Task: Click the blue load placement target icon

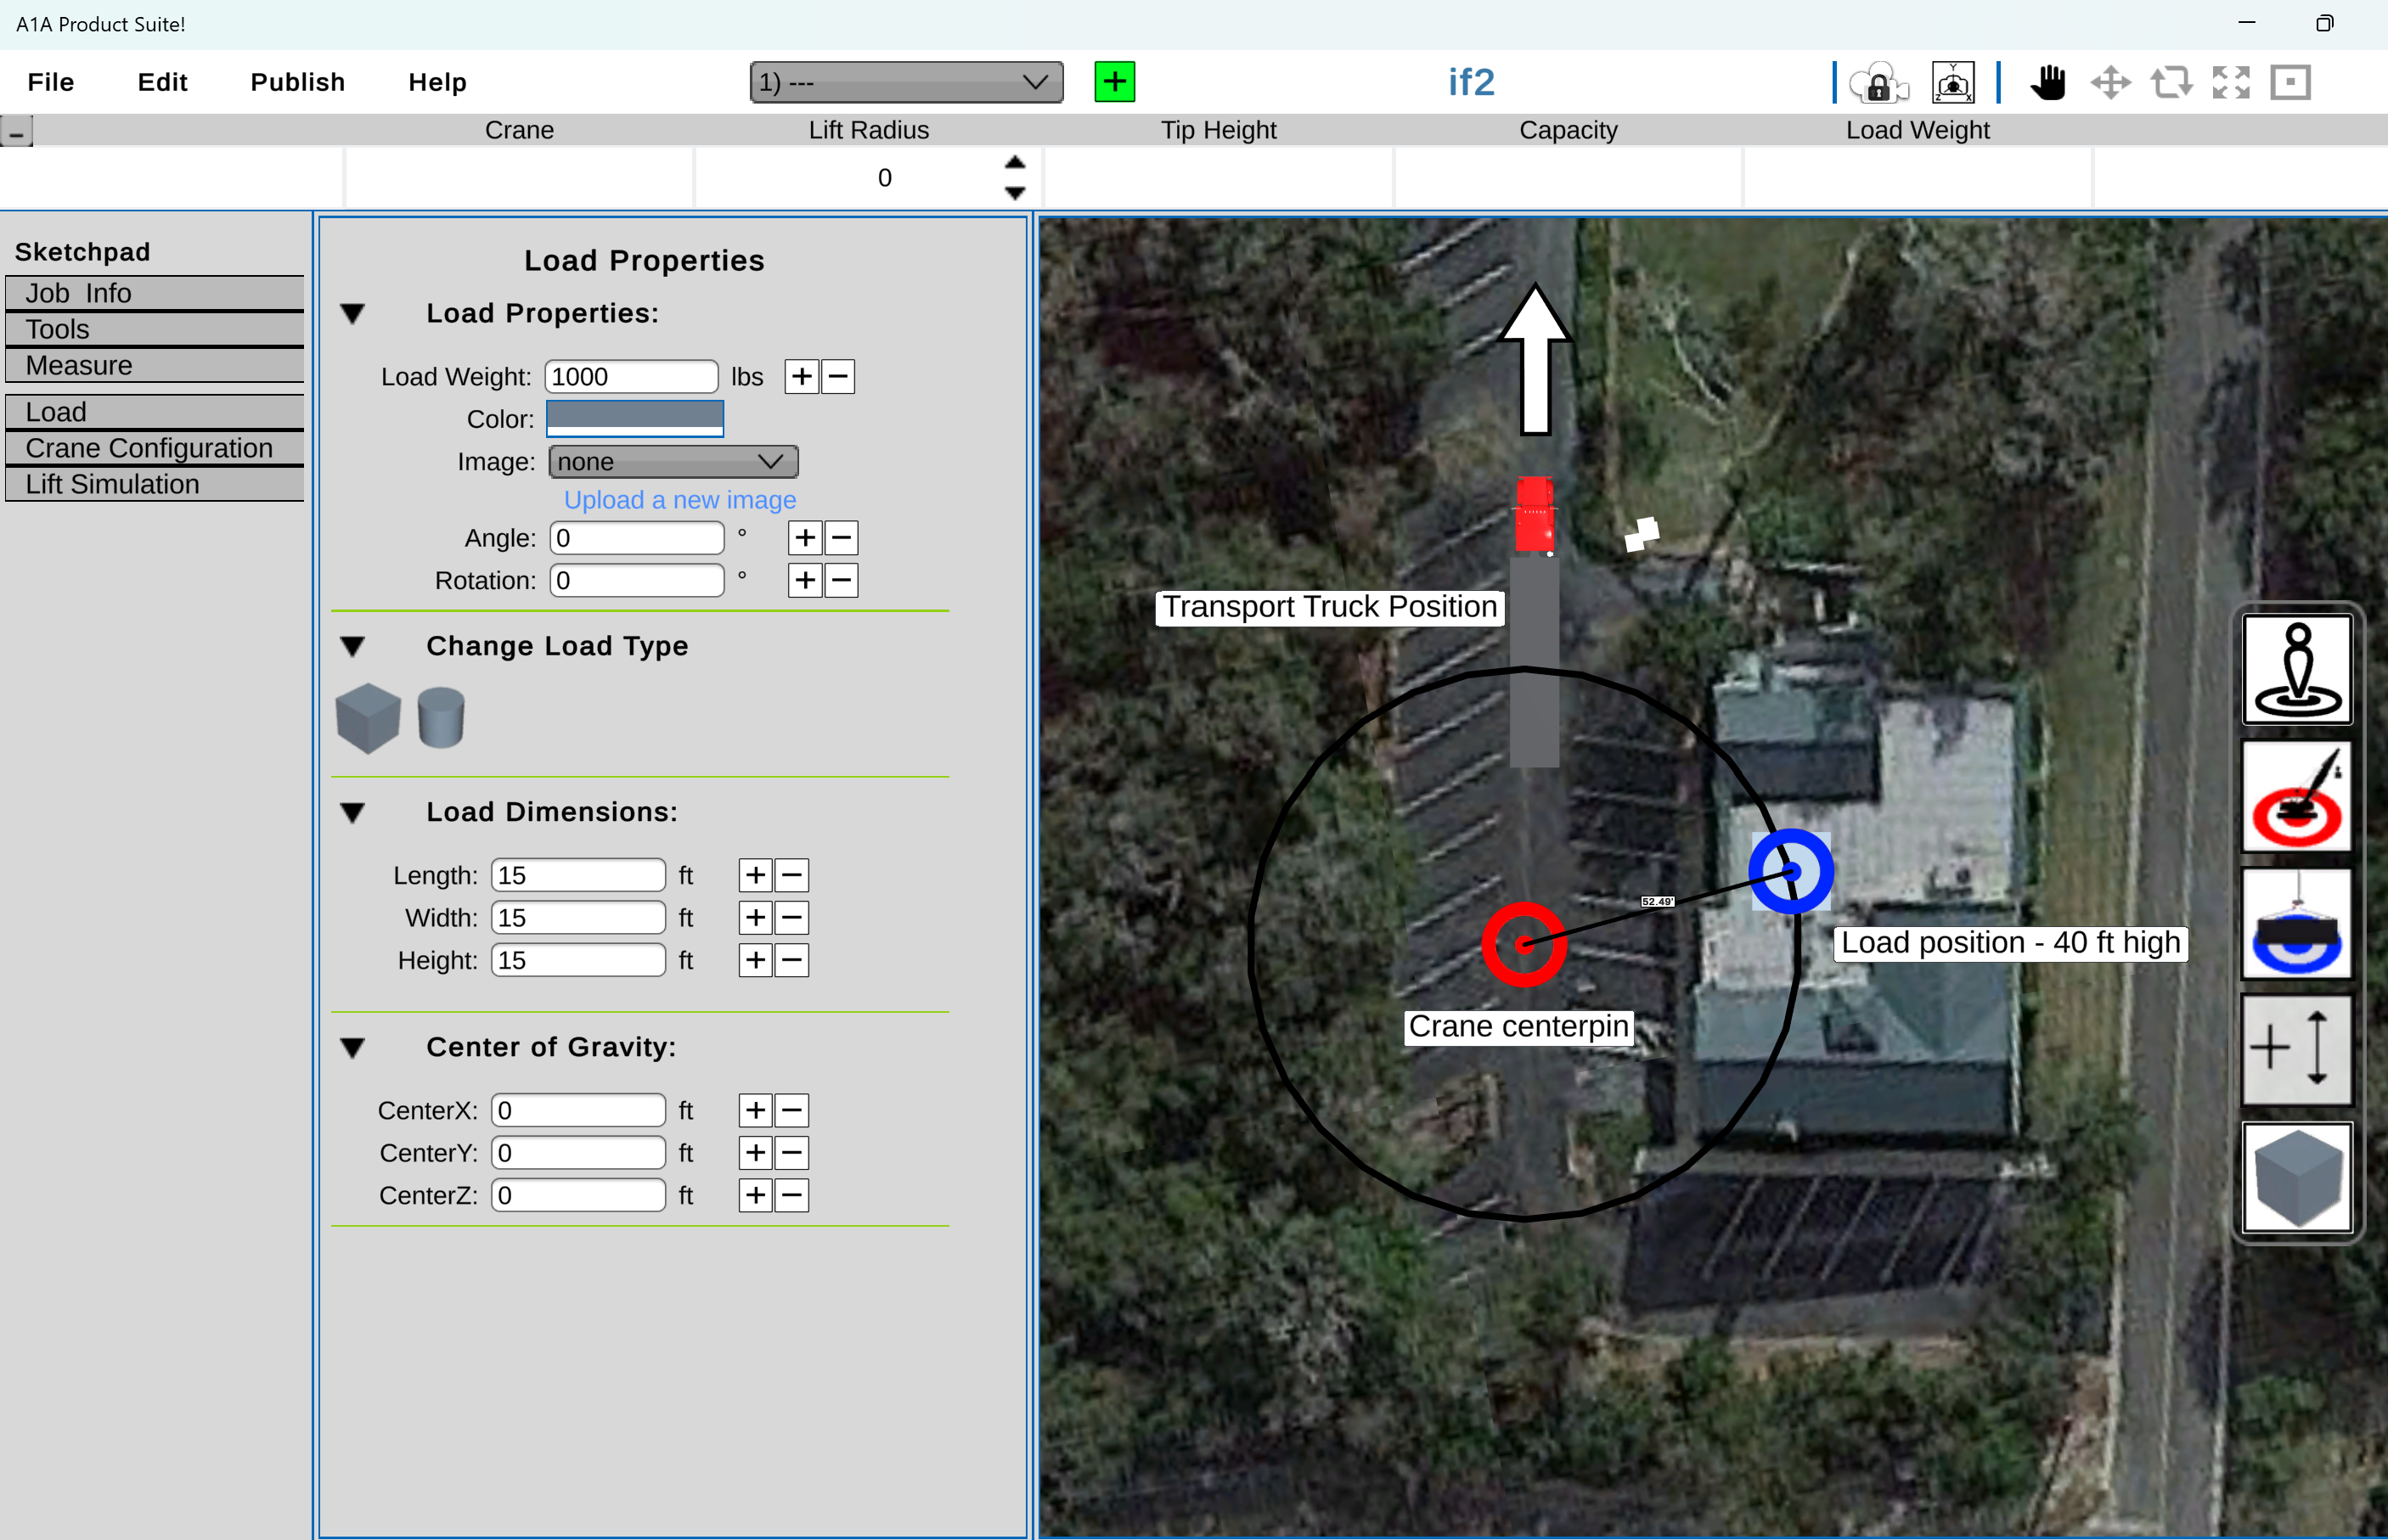Action: (x=2297, y=923)
